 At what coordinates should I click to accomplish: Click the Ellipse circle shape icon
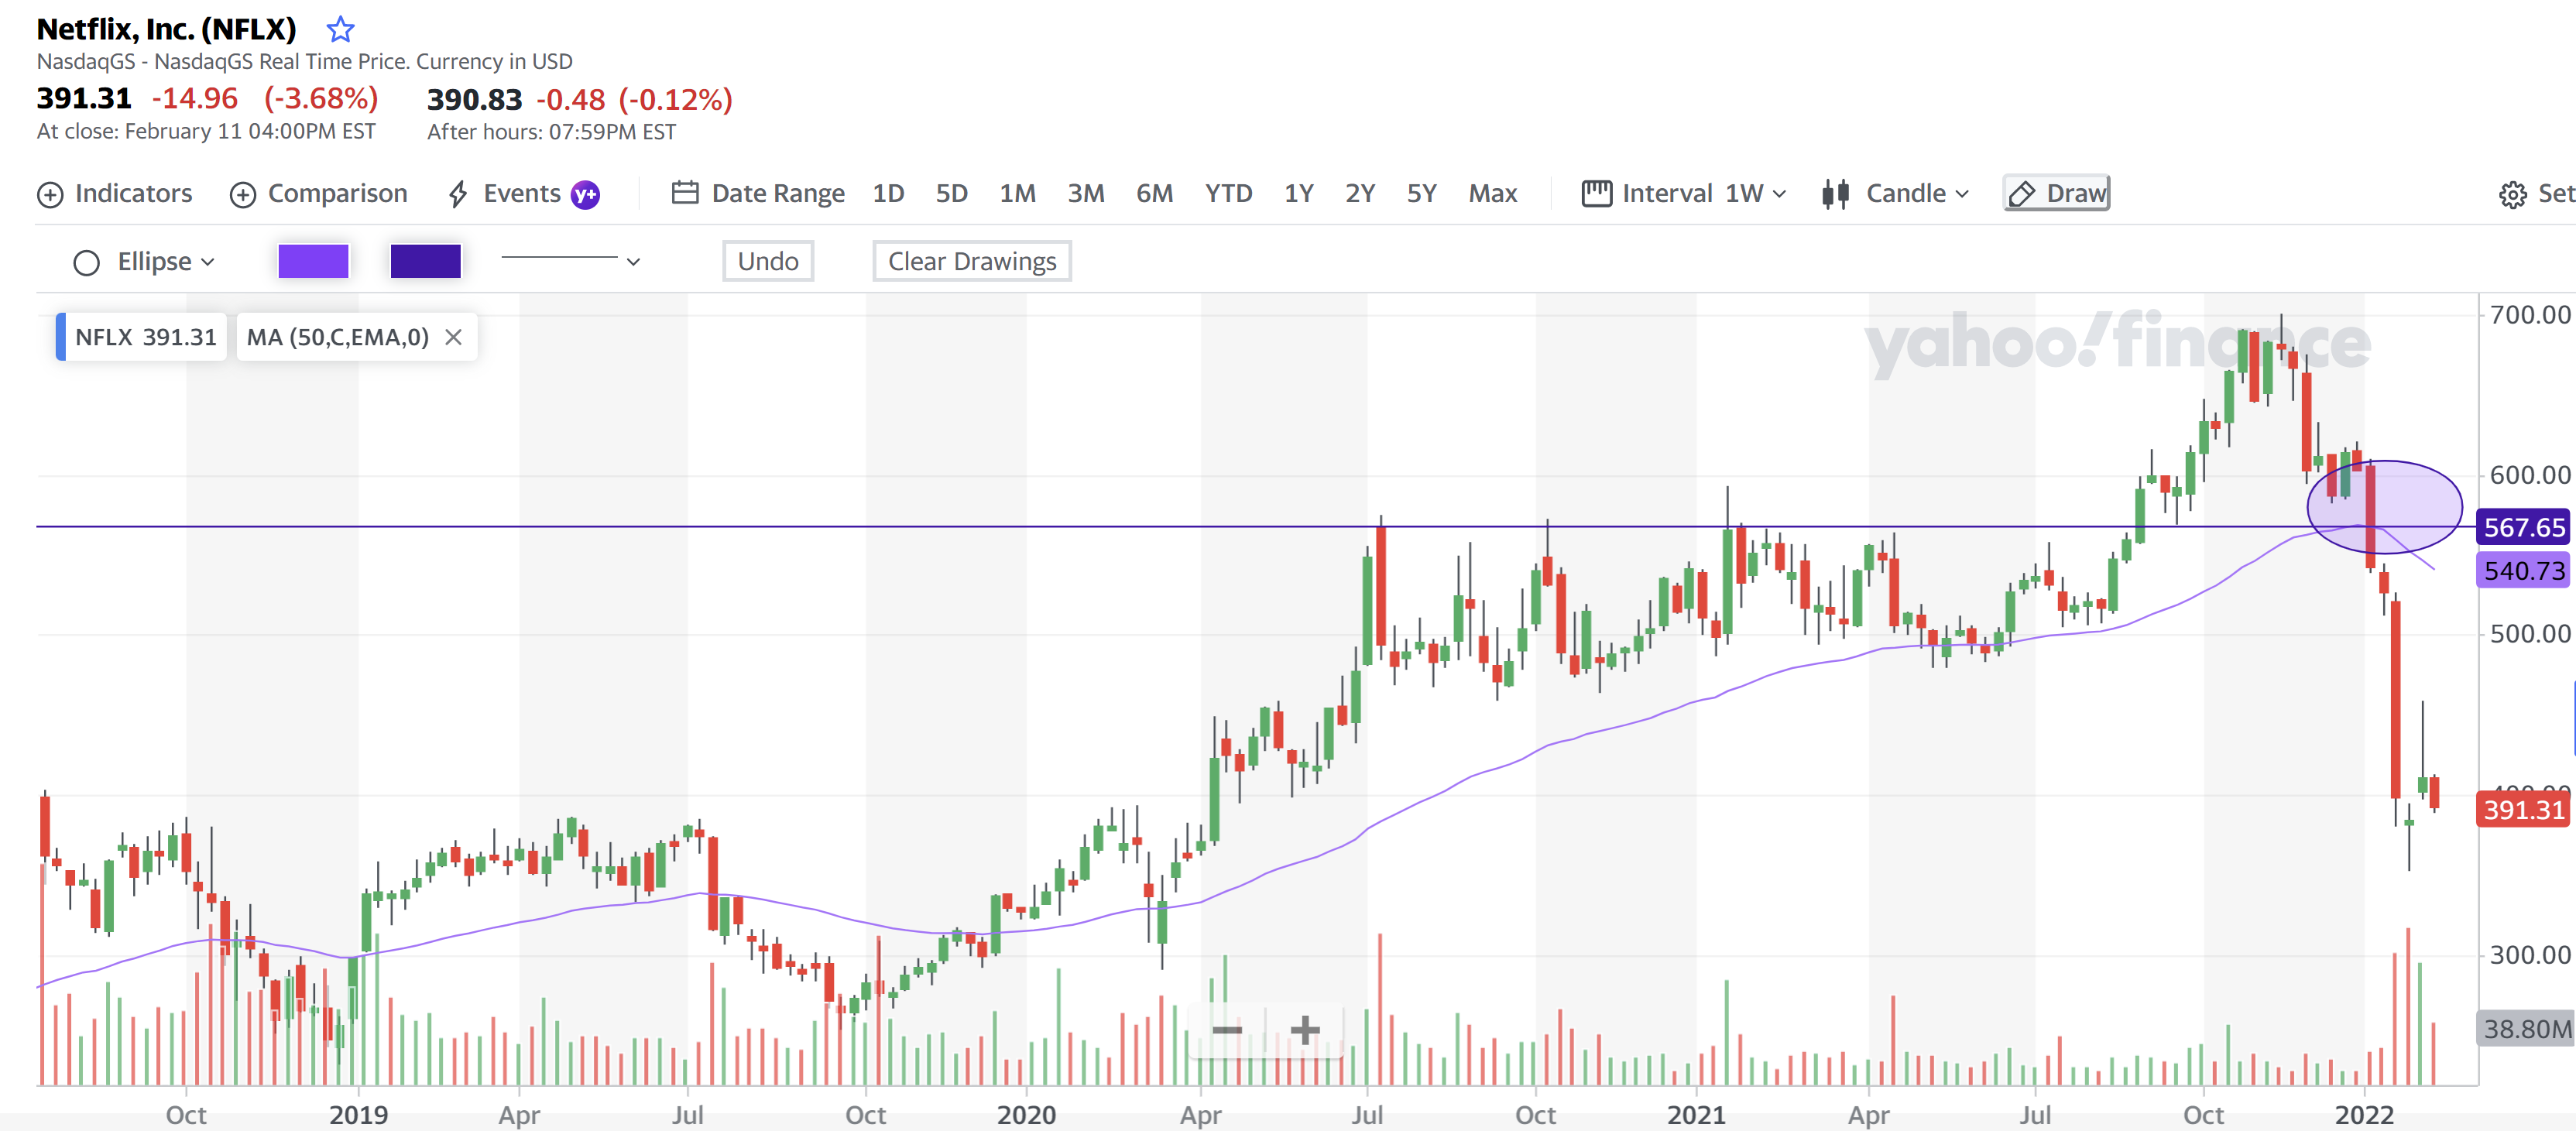point(87,263)
